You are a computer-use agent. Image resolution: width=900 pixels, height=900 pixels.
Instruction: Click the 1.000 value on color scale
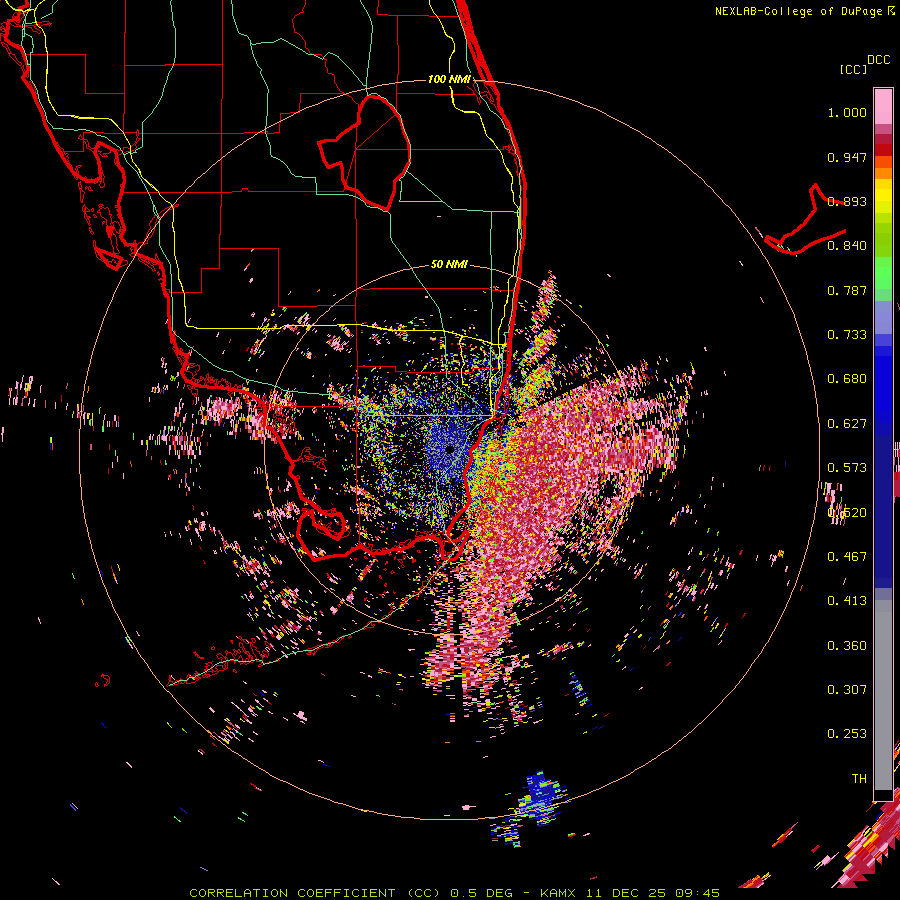(847, 112)
